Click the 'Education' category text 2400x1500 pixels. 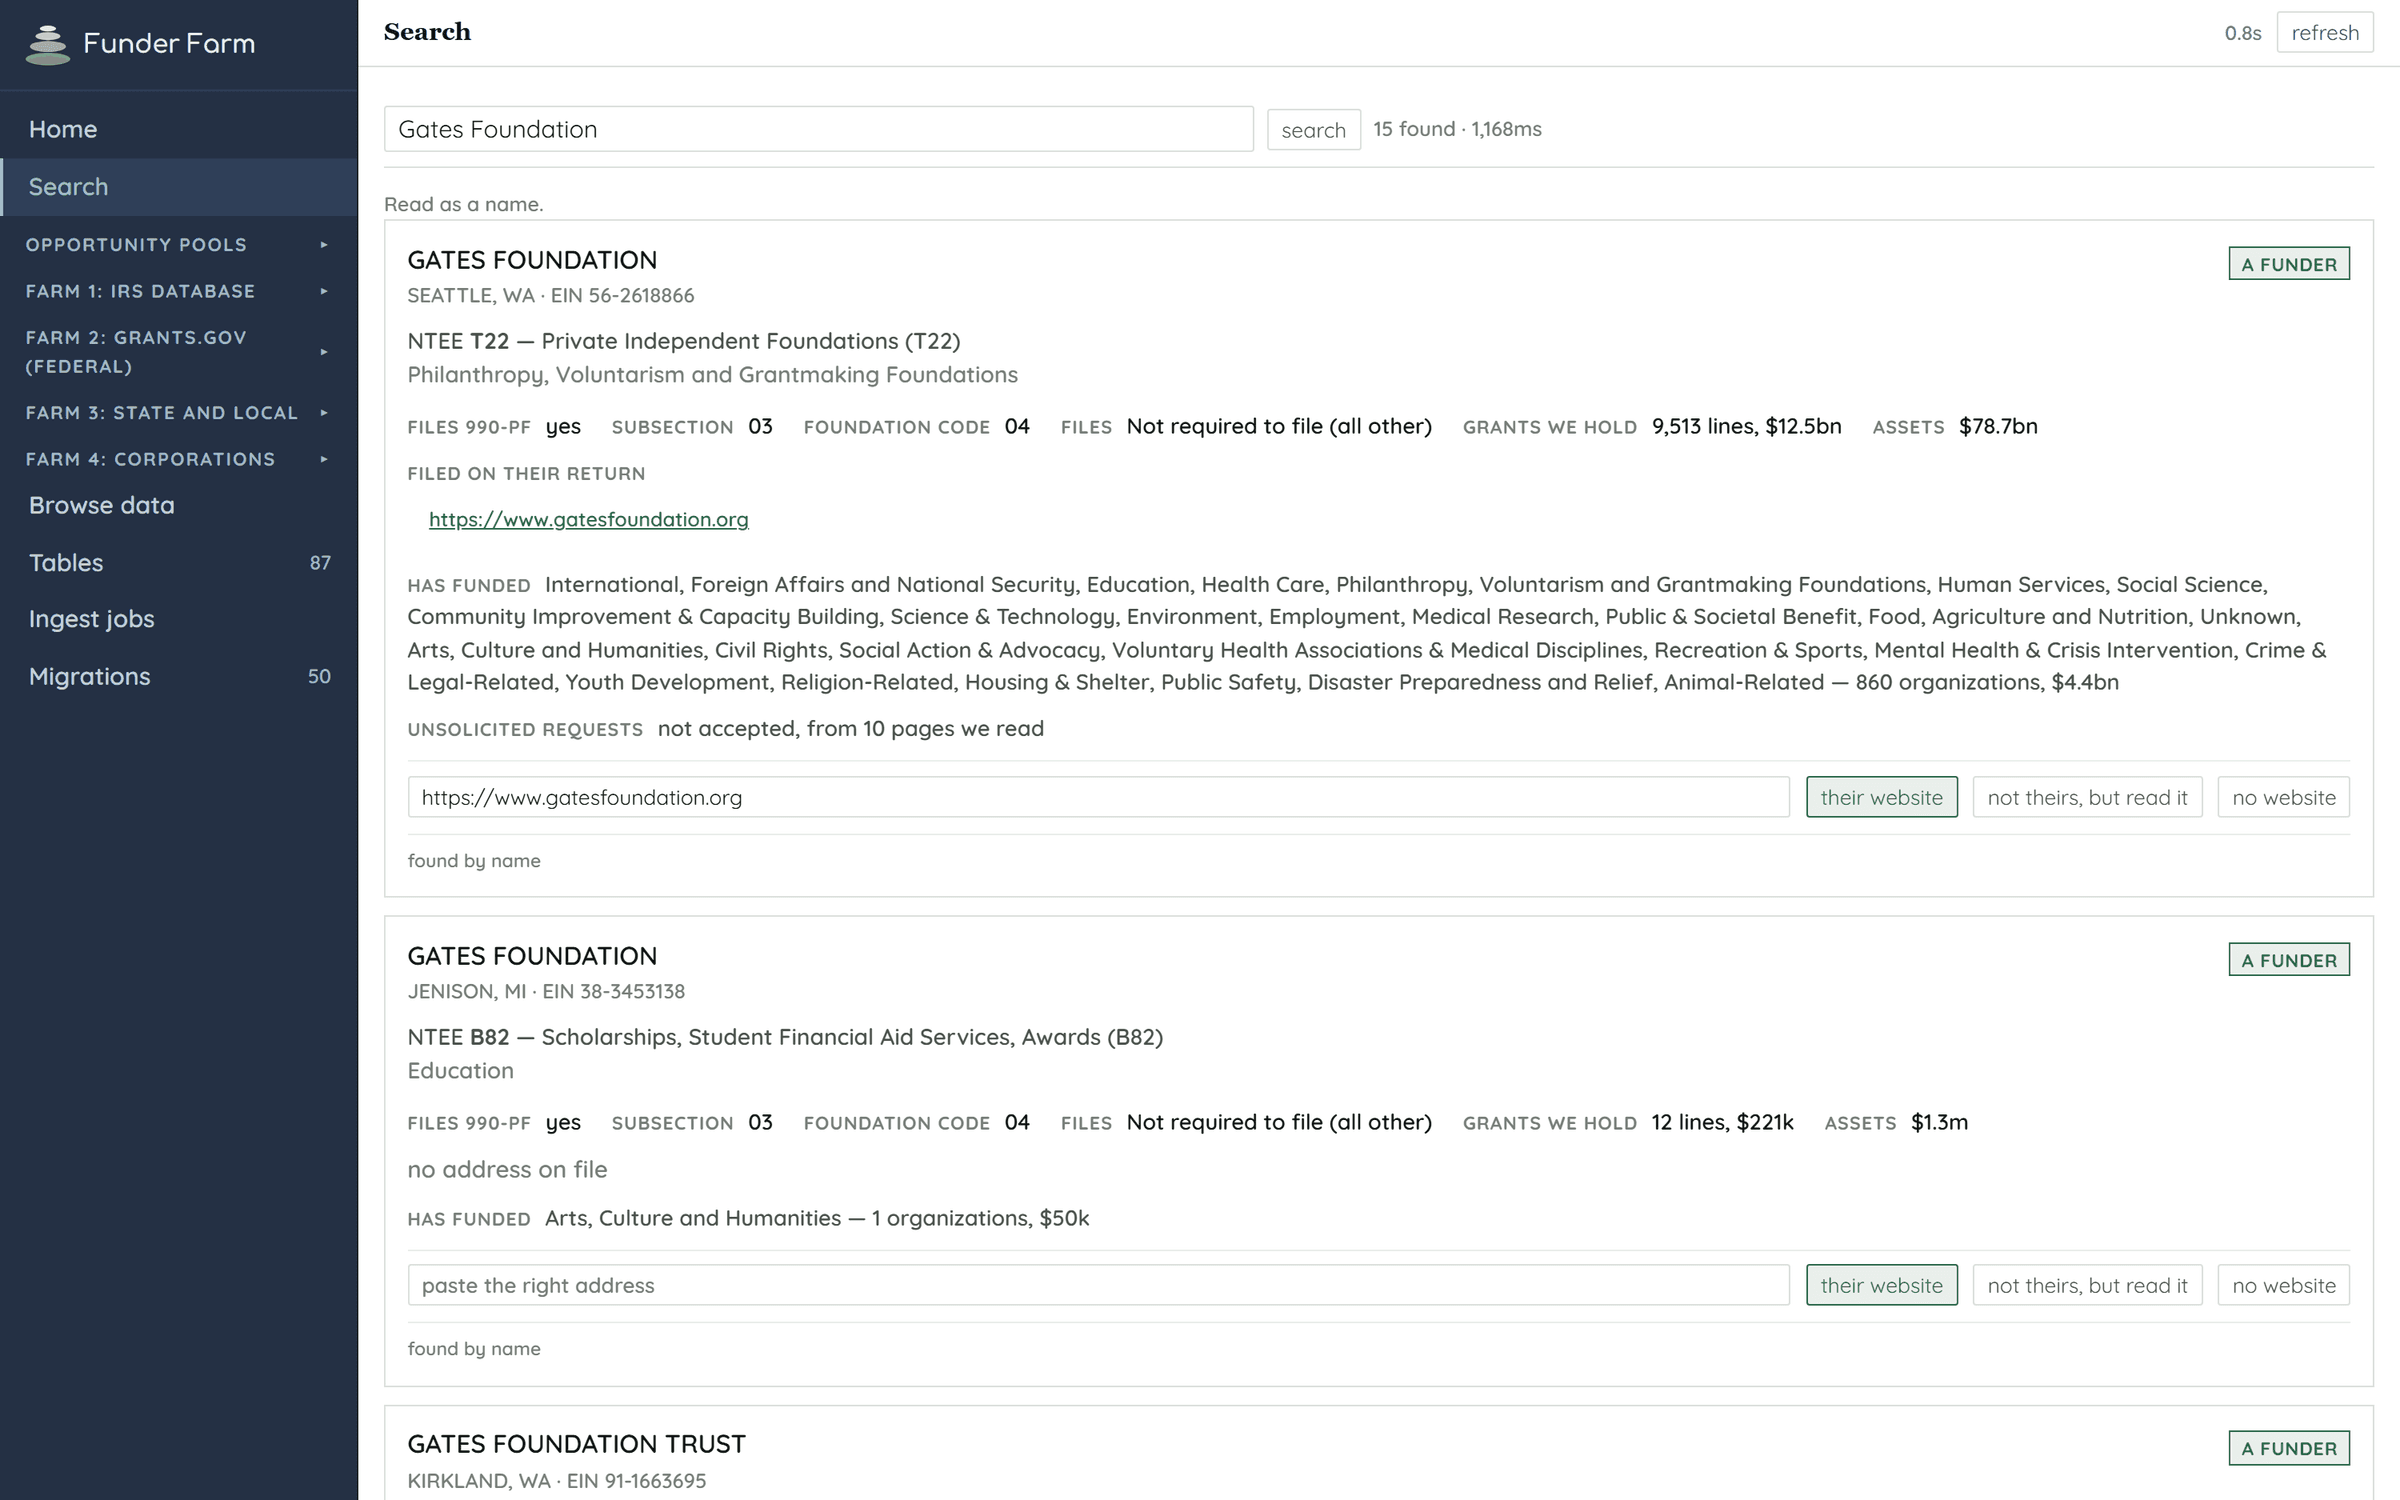(x=460, y=1071)
